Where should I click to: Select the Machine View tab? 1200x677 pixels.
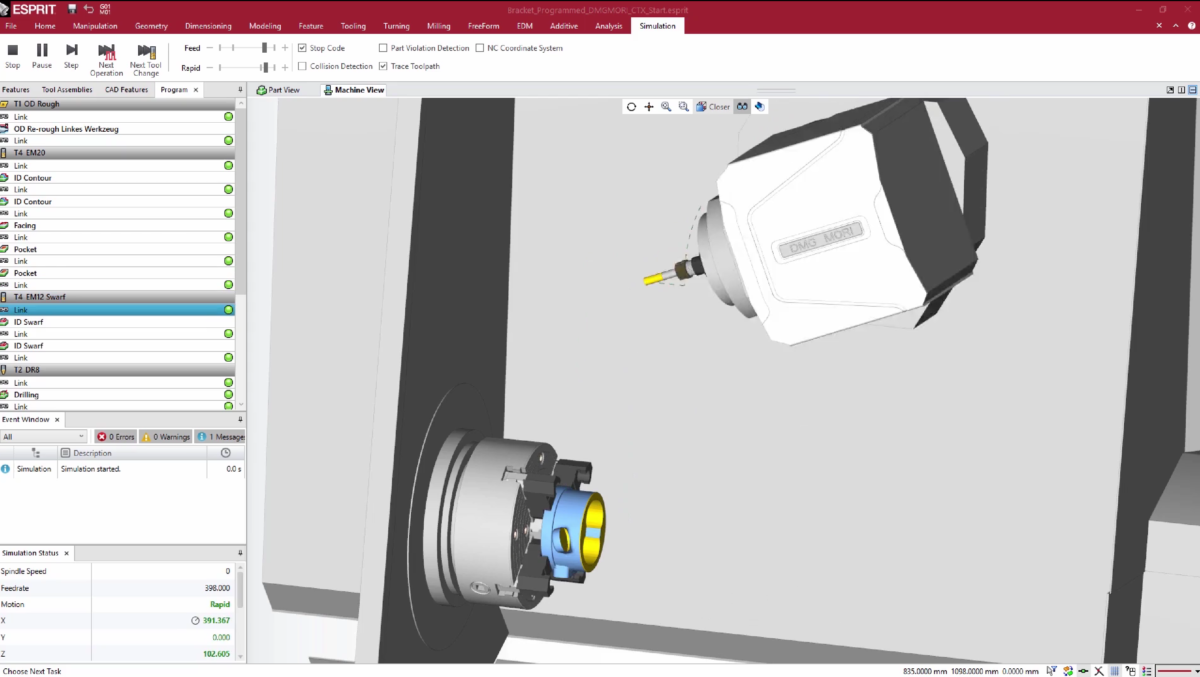pos(354,90)
